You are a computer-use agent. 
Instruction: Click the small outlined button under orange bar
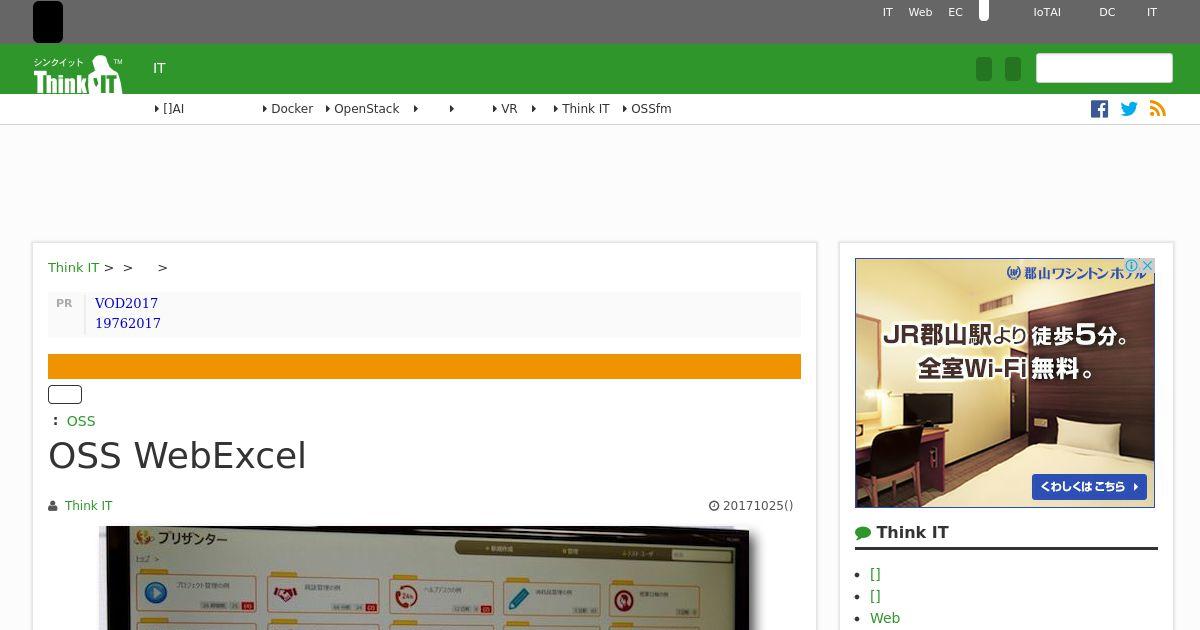coord(65,395)
